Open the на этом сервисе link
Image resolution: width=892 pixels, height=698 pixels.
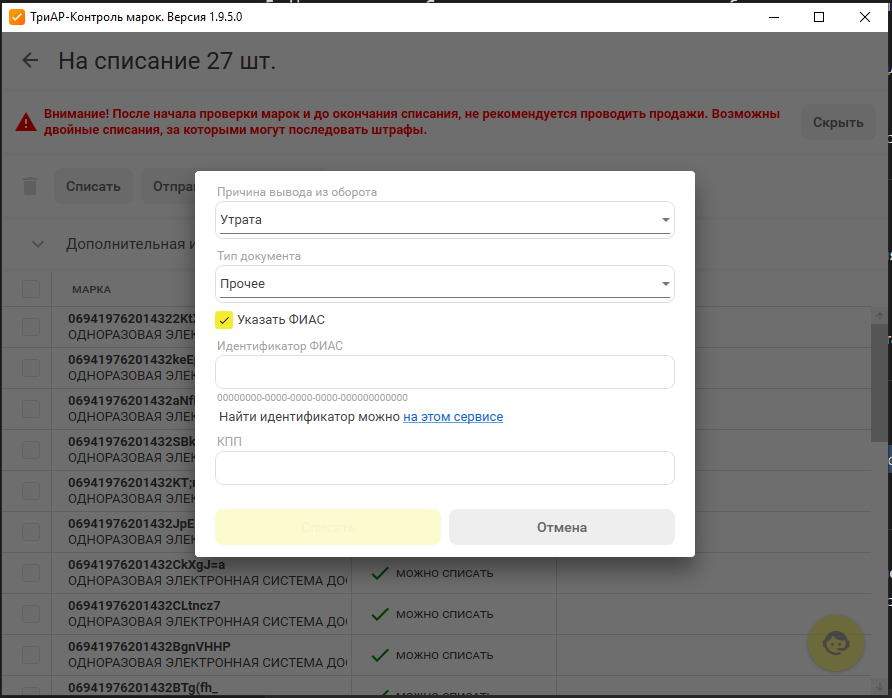click(x=453, y=417)
